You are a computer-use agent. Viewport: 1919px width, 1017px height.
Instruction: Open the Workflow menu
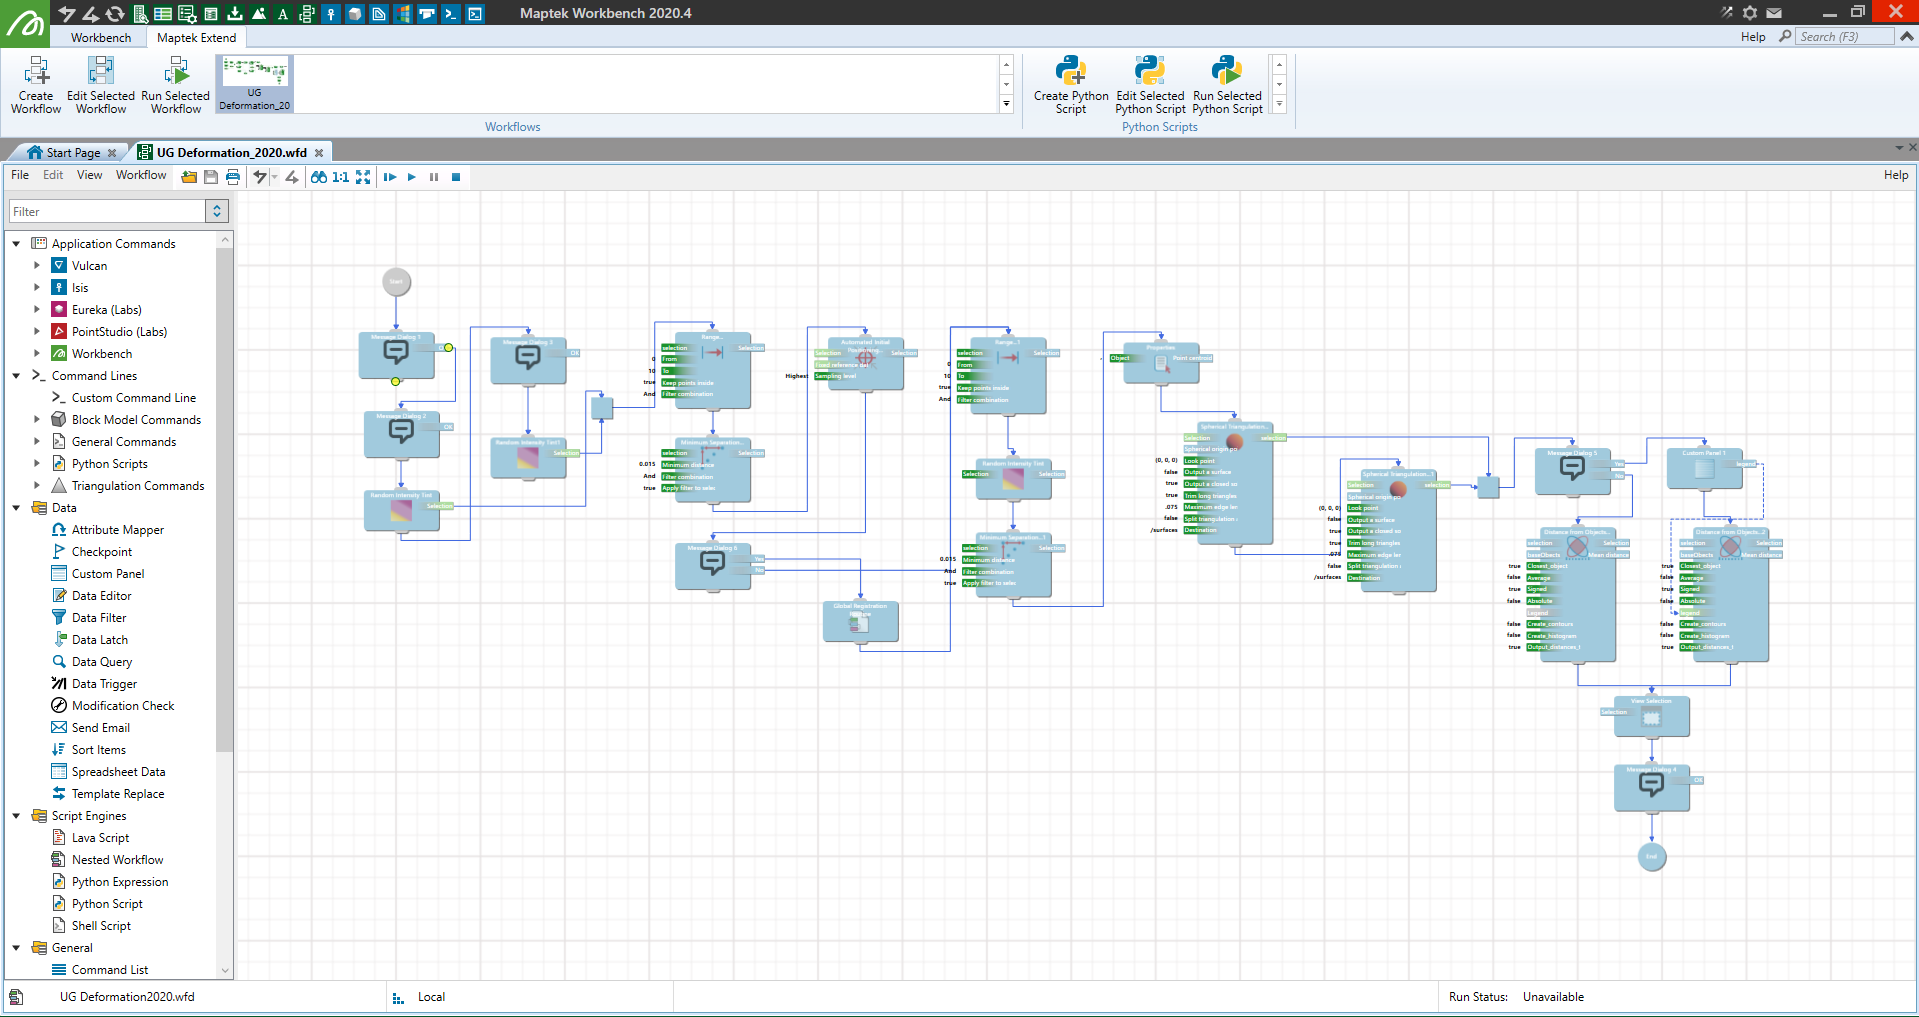point(140,175)
